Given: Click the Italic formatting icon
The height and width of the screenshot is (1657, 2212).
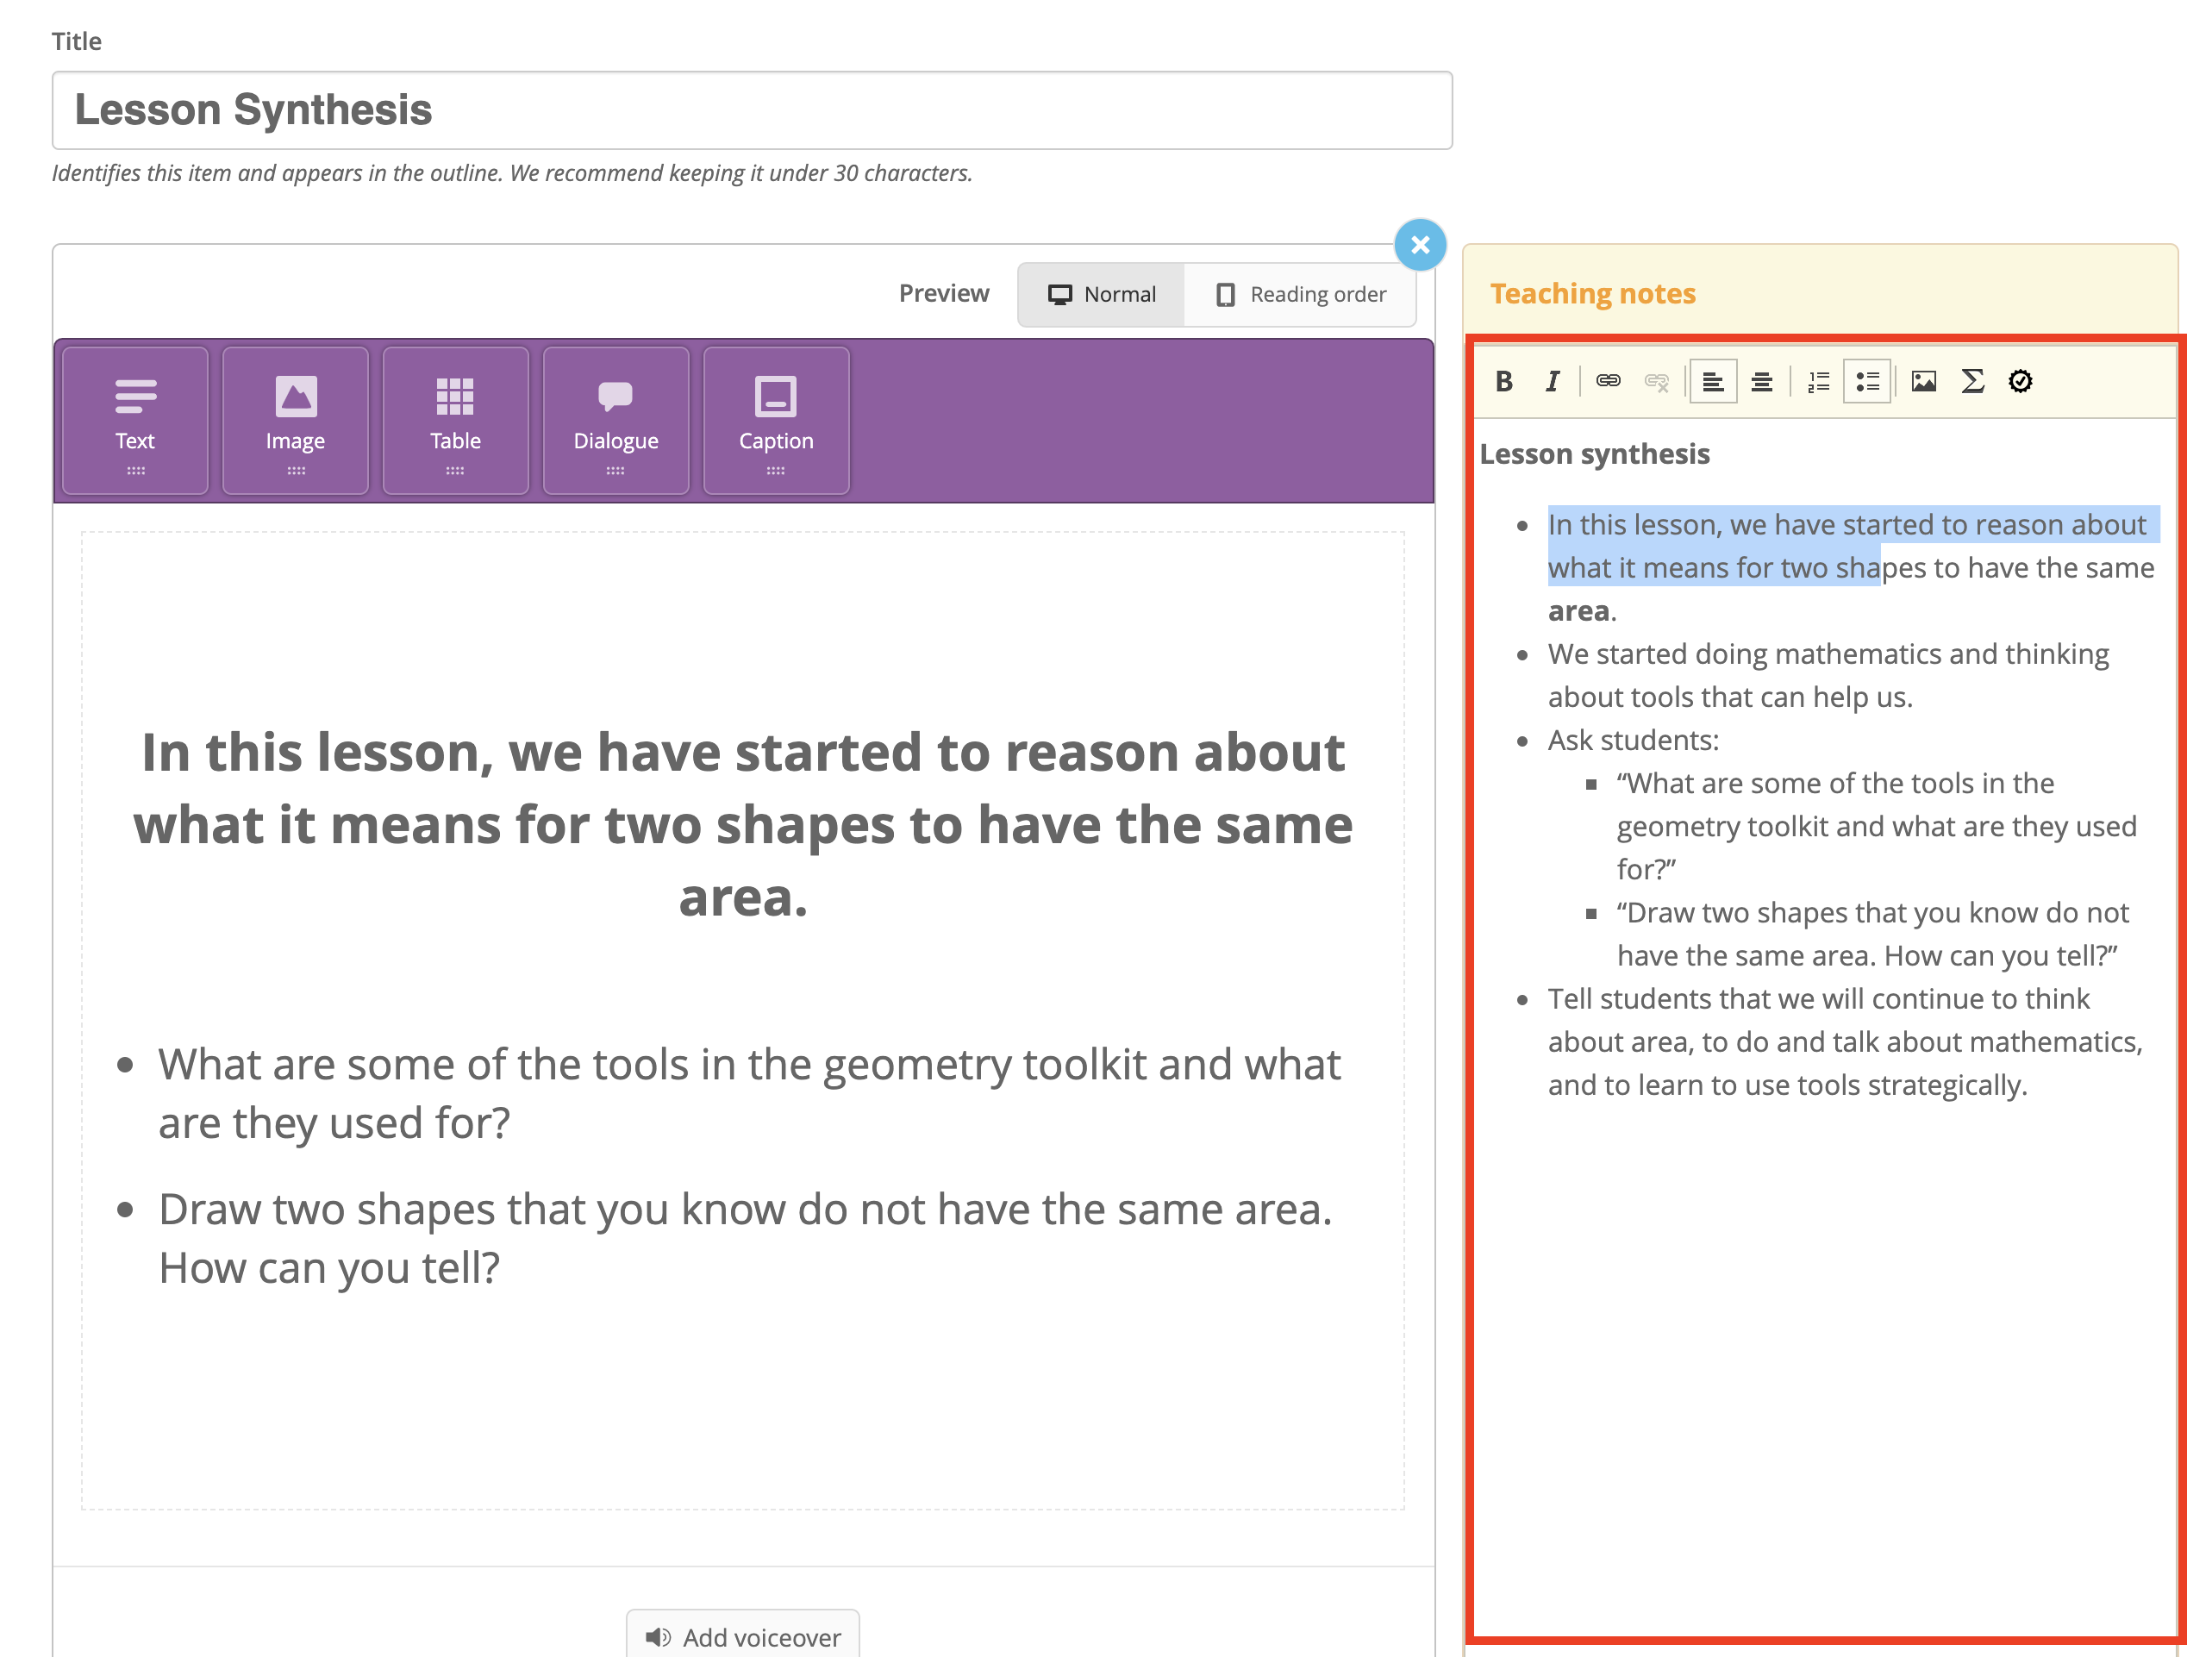Looking at the screenshot, I should [x=1552, y=381].
